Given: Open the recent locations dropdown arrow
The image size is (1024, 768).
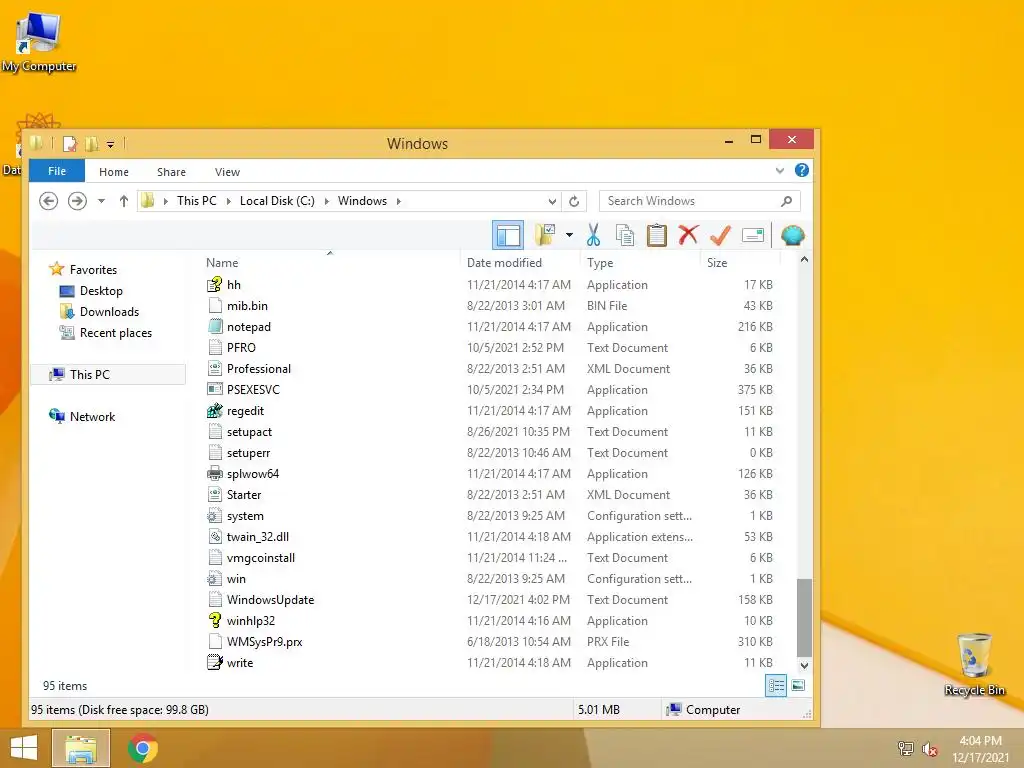Looking at the screenshot, I should 101,201.
